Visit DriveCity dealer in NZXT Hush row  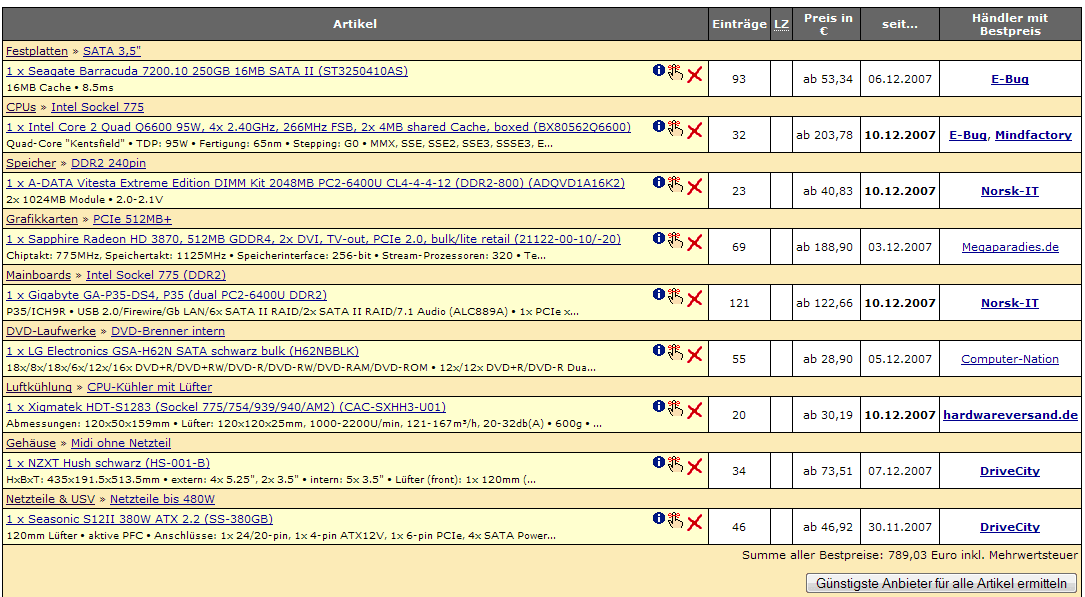1010,471
